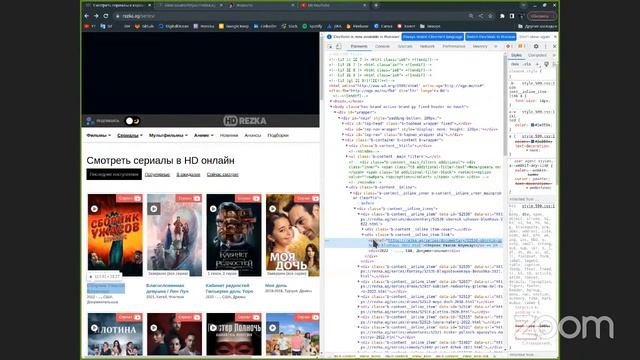Click the yellow DevTools warnings counter icon
The image size is (640, 360).
(522, 47)
